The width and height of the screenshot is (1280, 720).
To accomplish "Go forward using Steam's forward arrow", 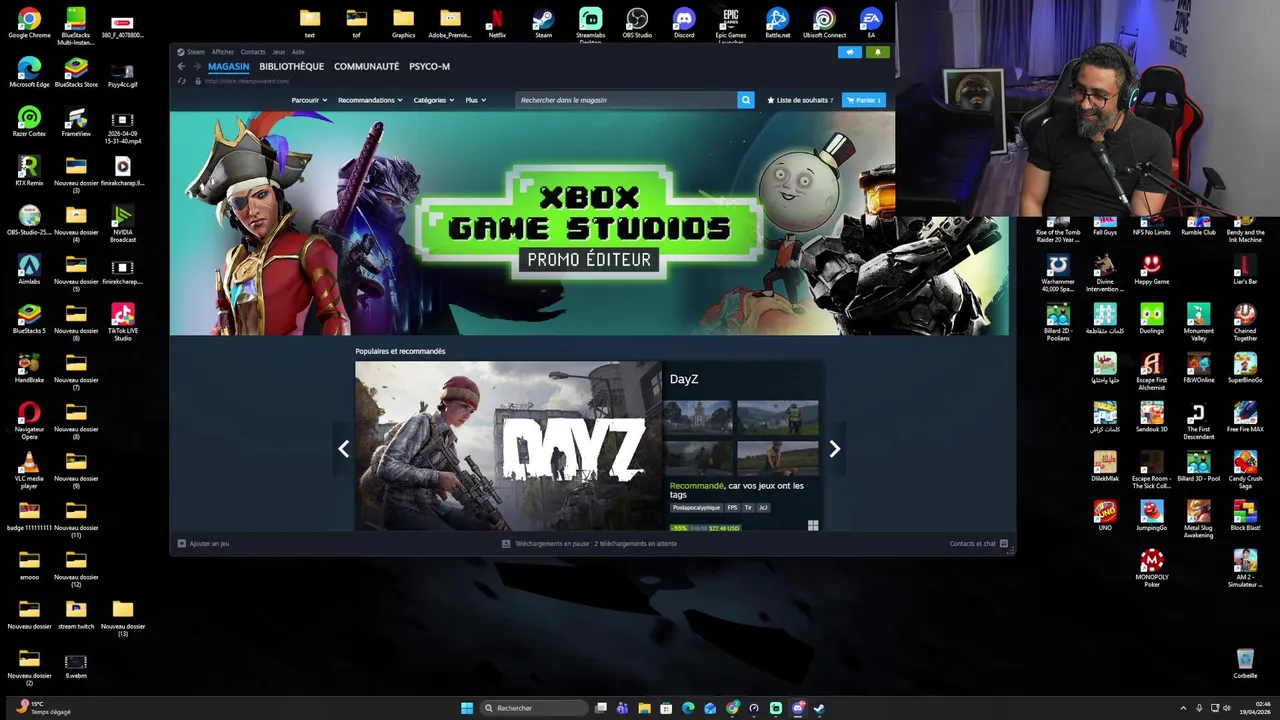I will [x=196, y=67].
